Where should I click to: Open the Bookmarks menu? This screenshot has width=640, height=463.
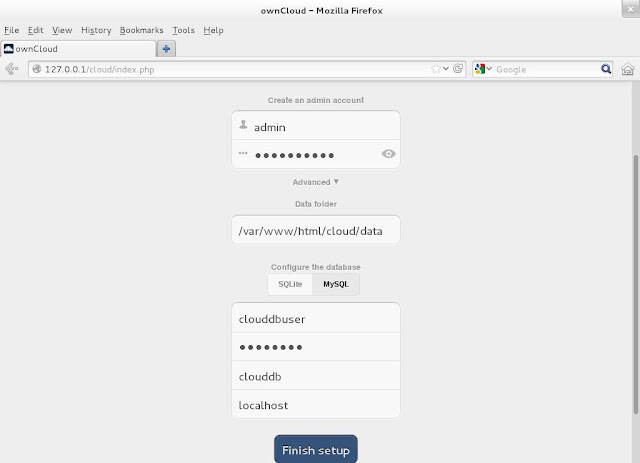pos(141,30)
